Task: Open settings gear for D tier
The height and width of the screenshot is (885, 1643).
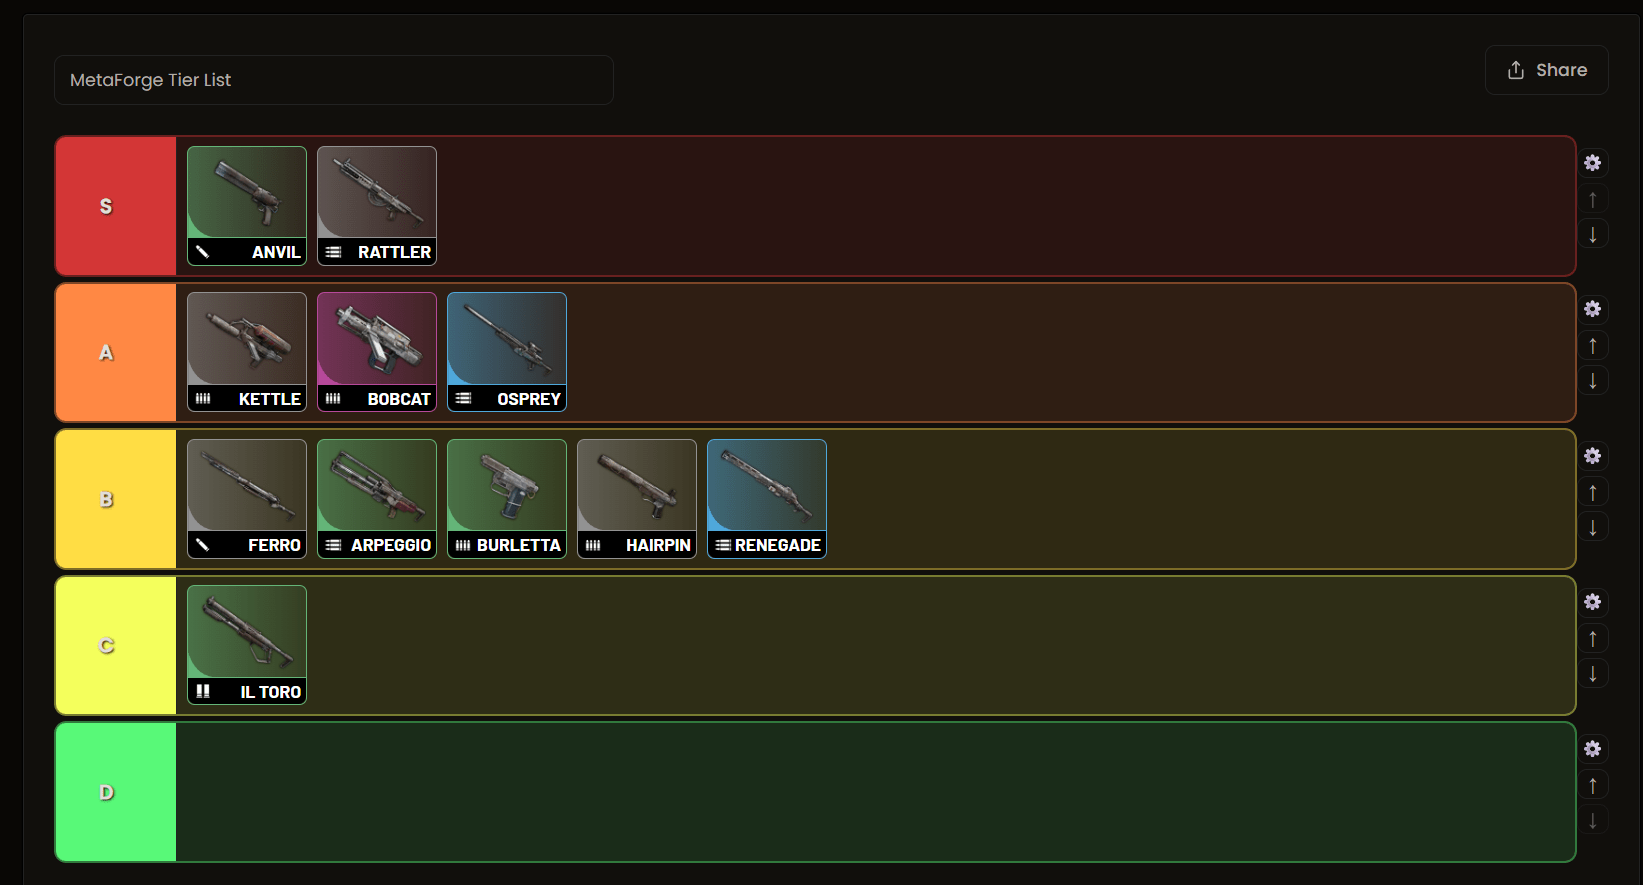Action: point(1593,749)
